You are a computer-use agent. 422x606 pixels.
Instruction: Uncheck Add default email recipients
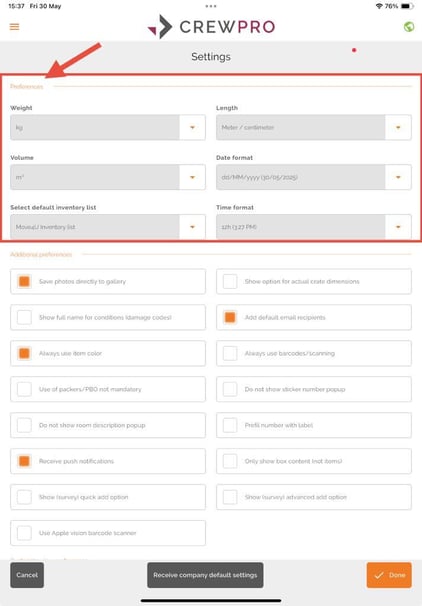[x=230, y=317]
